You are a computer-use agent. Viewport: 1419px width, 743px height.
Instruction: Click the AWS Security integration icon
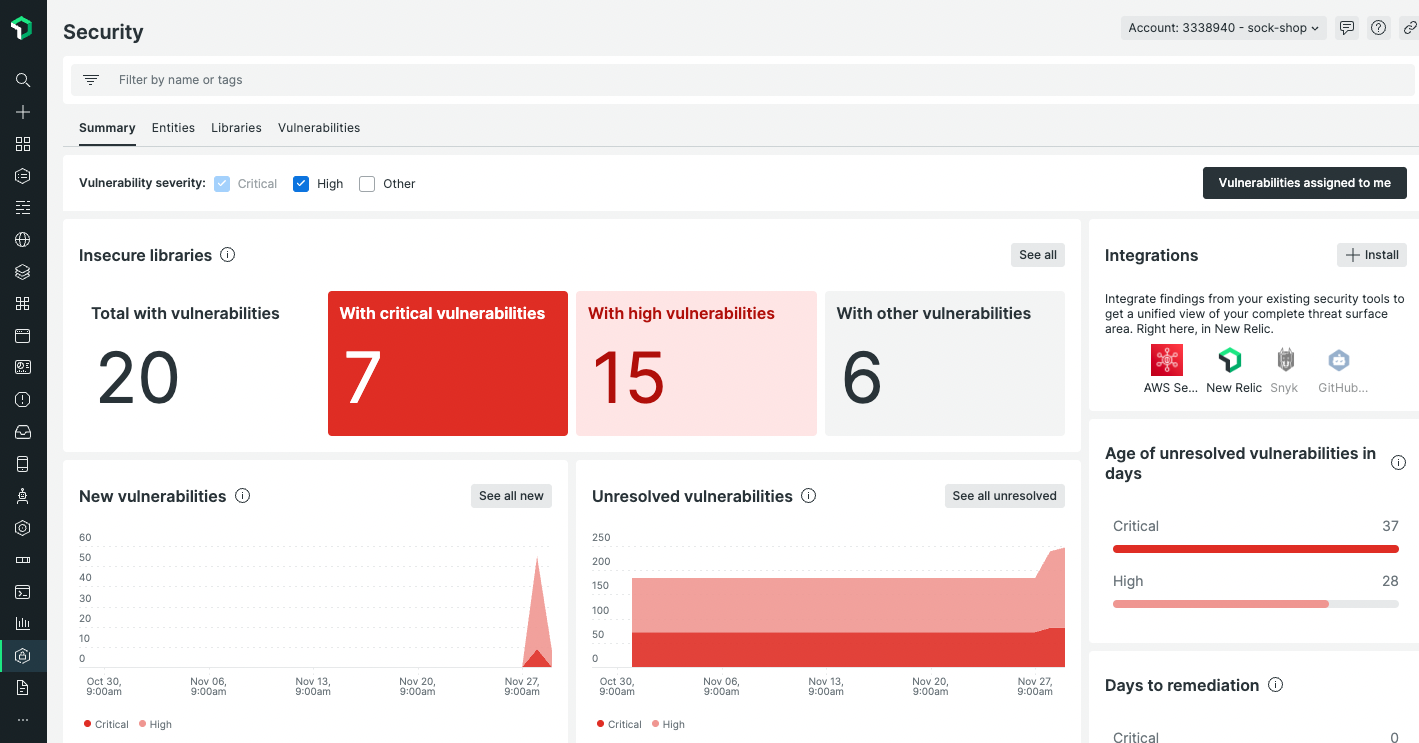click(1166, 360)
